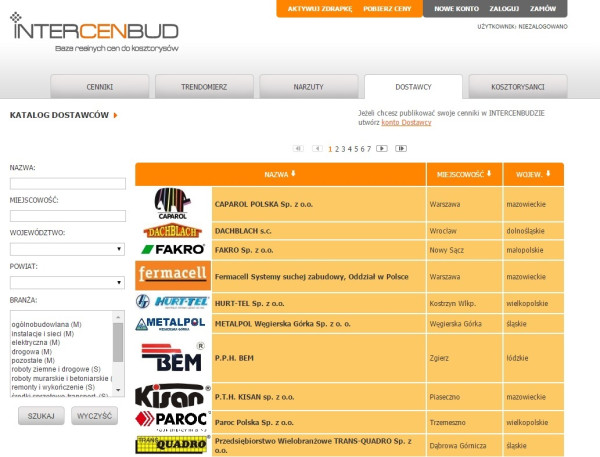Sort the list by Nazwa column
Image resolution: width=600 pixels, height=457 pixels.
[279, 173]
